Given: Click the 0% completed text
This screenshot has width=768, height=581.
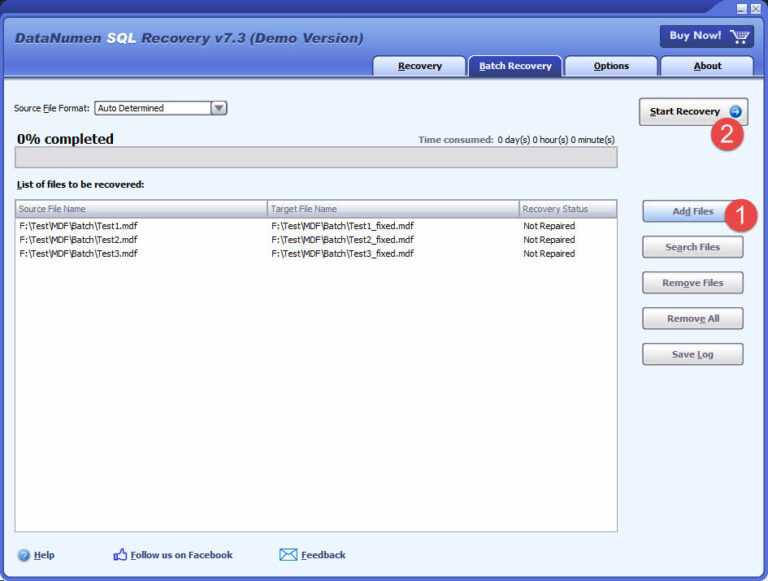Looking at the screenshot, I should tap(65, 139).
